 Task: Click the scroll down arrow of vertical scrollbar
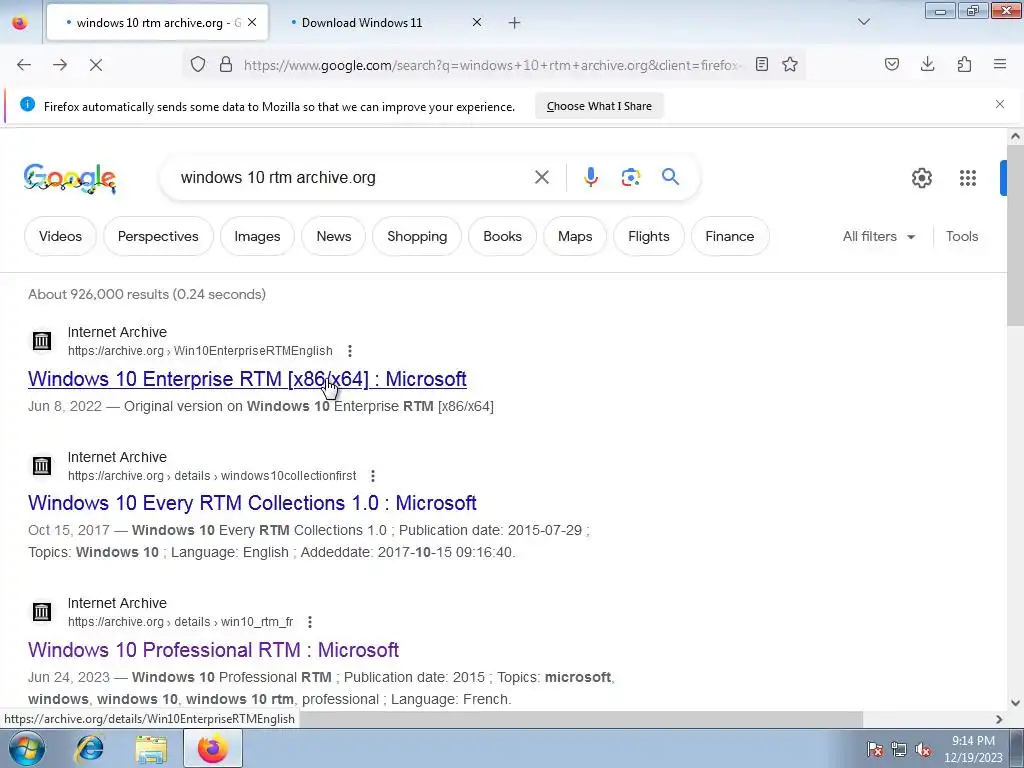click(x=1015, y=703)
